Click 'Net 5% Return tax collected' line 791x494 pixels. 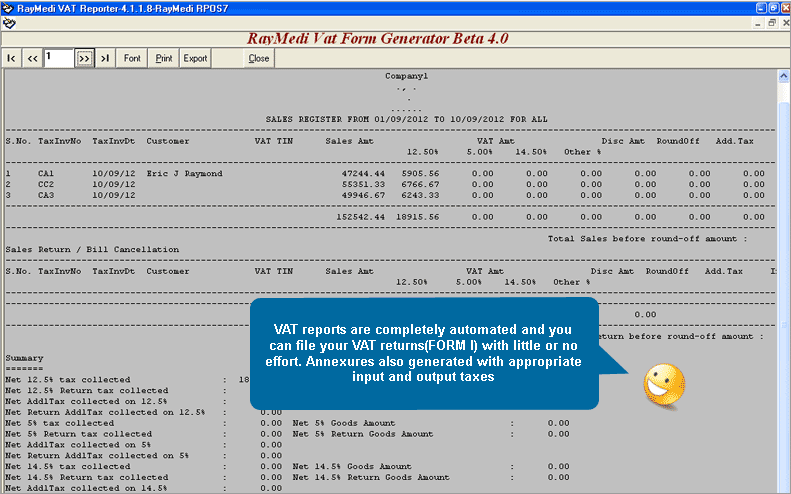coord(79,434)
